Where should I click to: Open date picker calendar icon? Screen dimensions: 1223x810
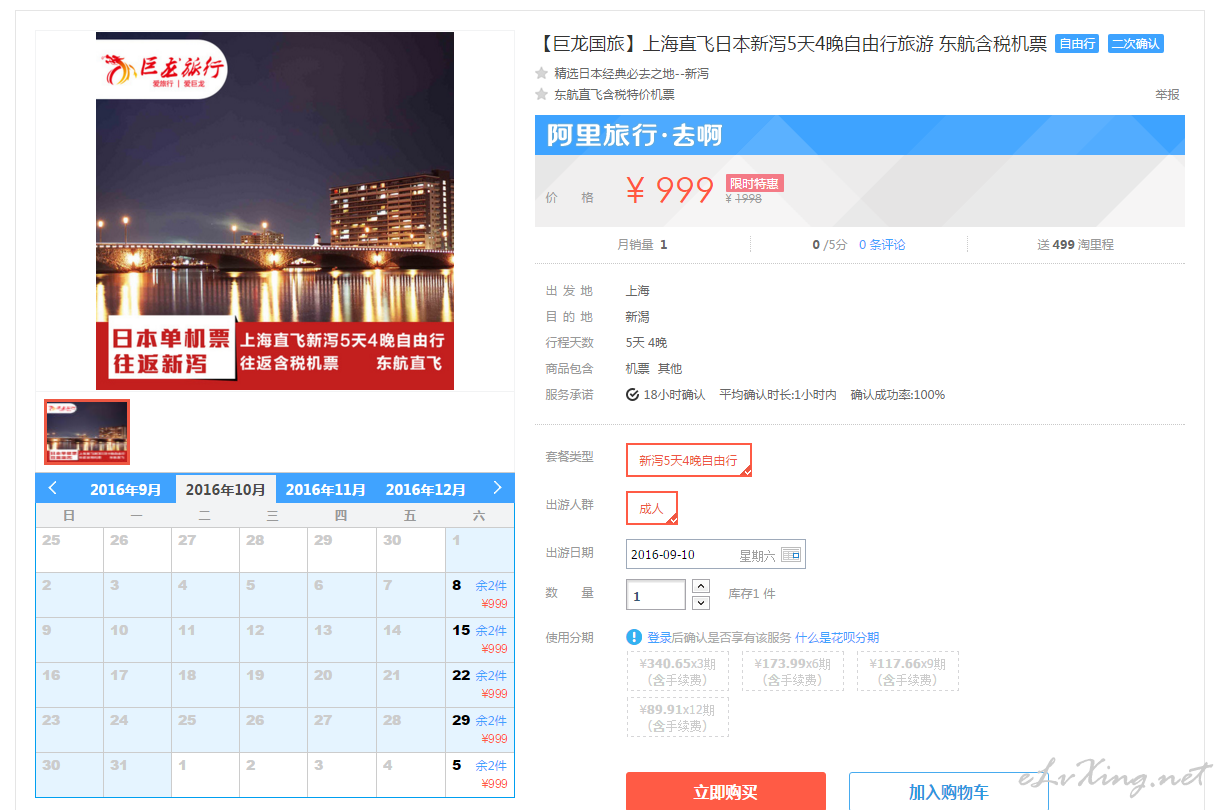[791, 554]
